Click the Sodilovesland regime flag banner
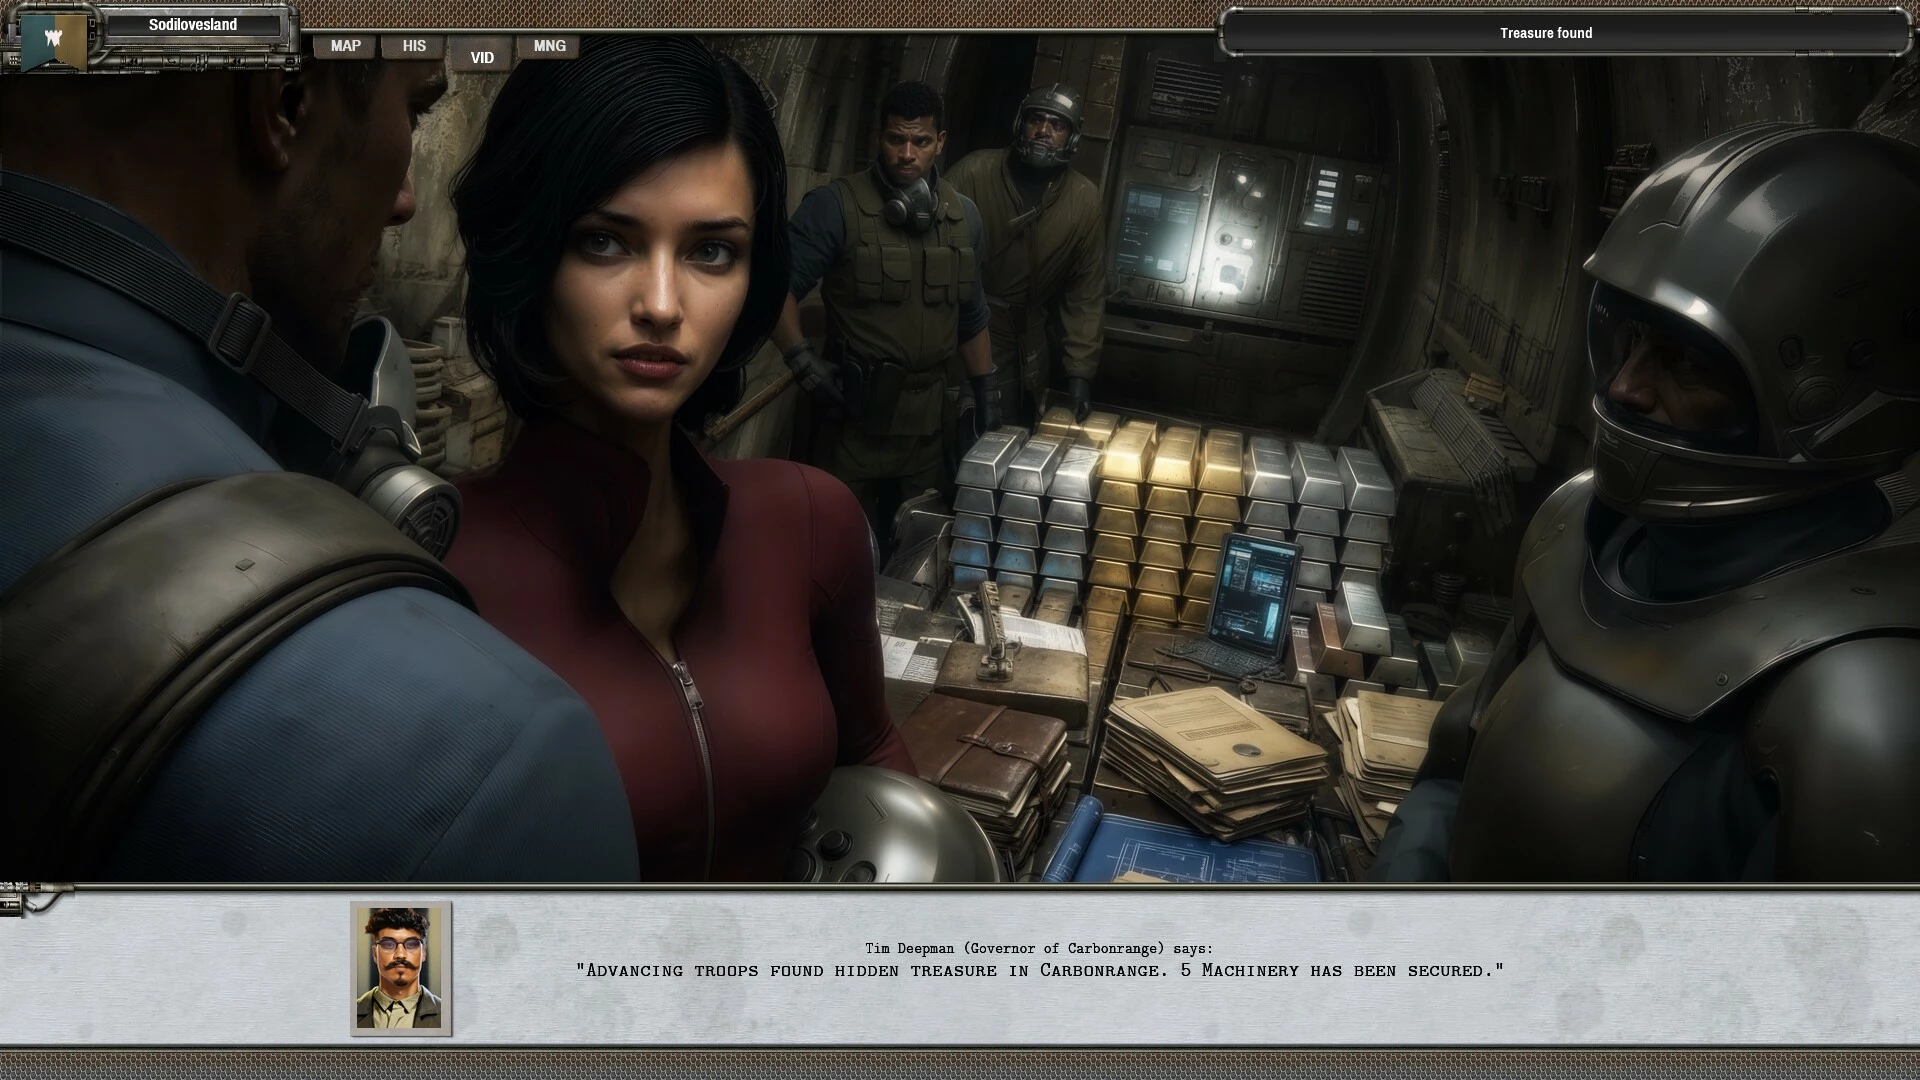1920x1080 pixels. (x=53, y=40)
